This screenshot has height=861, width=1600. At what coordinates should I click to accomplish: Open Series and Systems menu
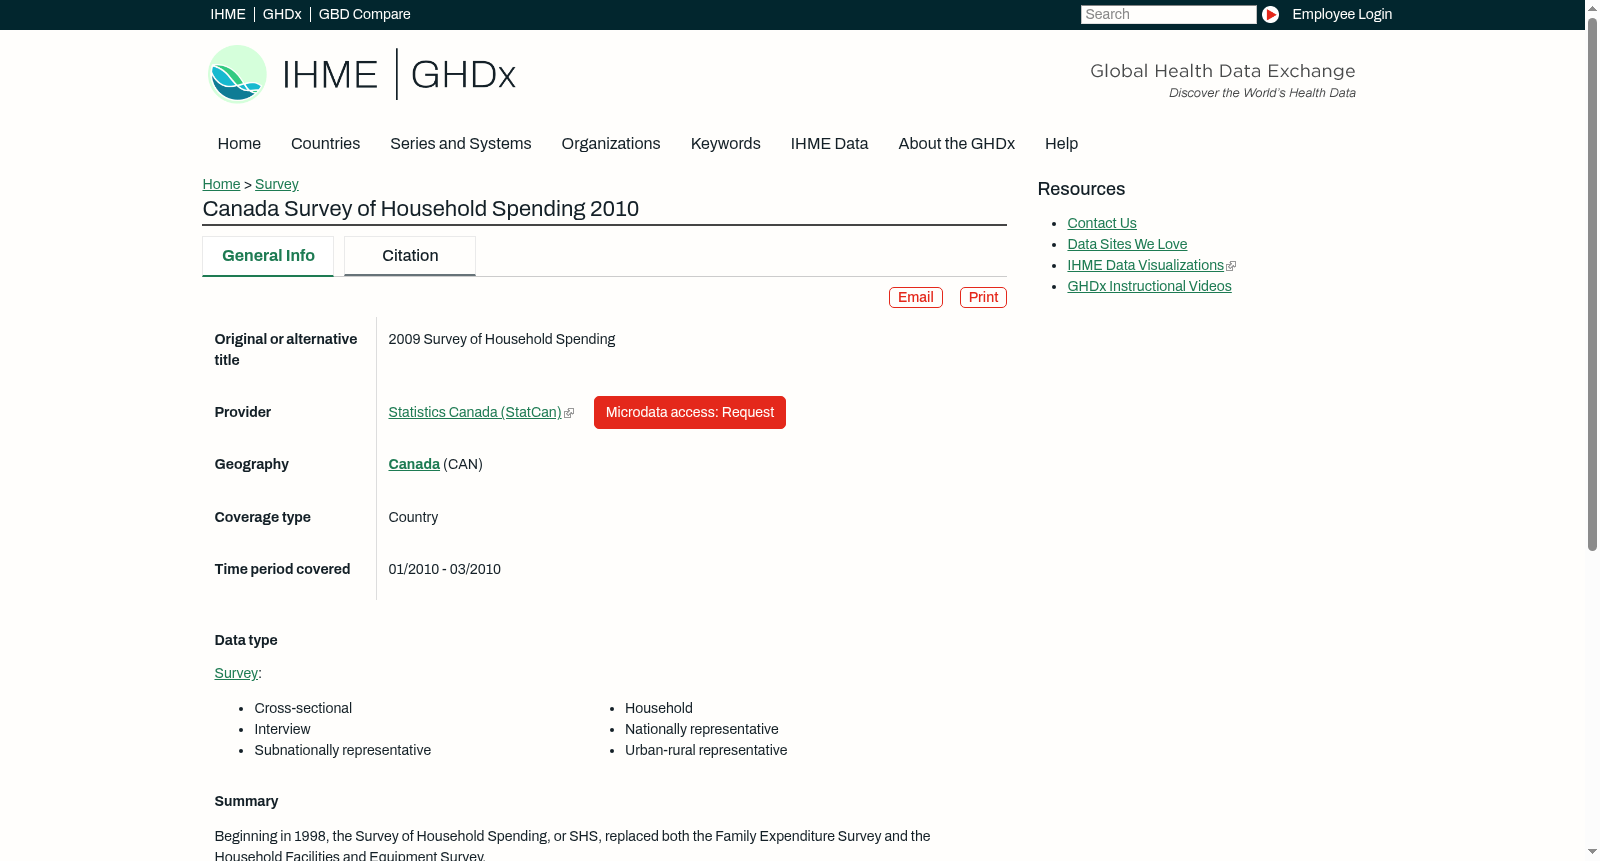[460, 144]
